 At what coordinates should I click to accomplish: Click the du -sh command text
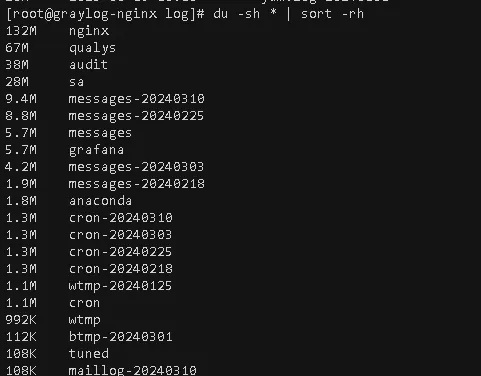click(236, 14)
